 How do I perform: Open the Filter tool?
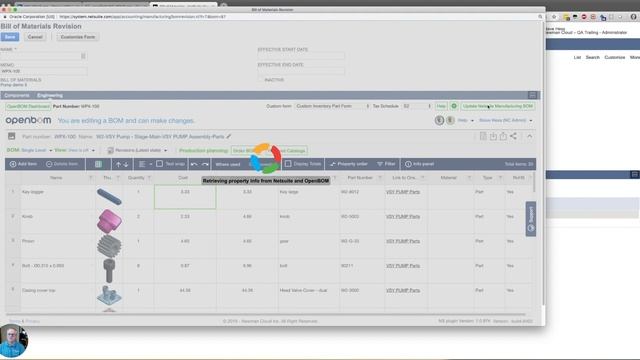click(x=386, y=164)
